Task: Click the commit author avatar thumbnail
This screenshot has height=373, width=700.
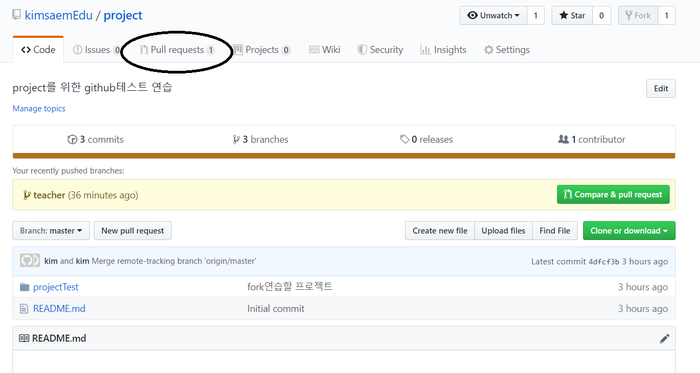Action: (30, 261)
